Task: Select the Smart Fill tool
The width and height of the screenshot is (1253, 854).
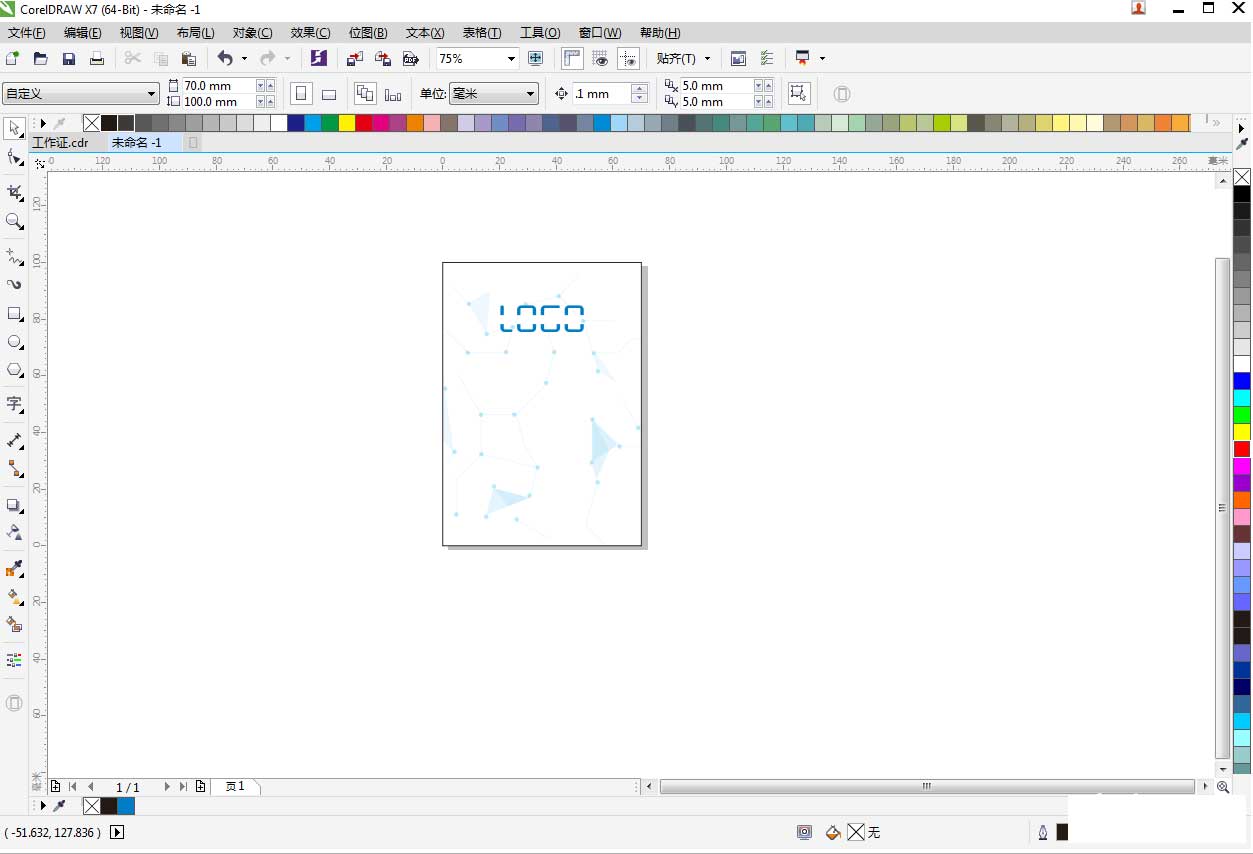Action: [x=14, y=625]
